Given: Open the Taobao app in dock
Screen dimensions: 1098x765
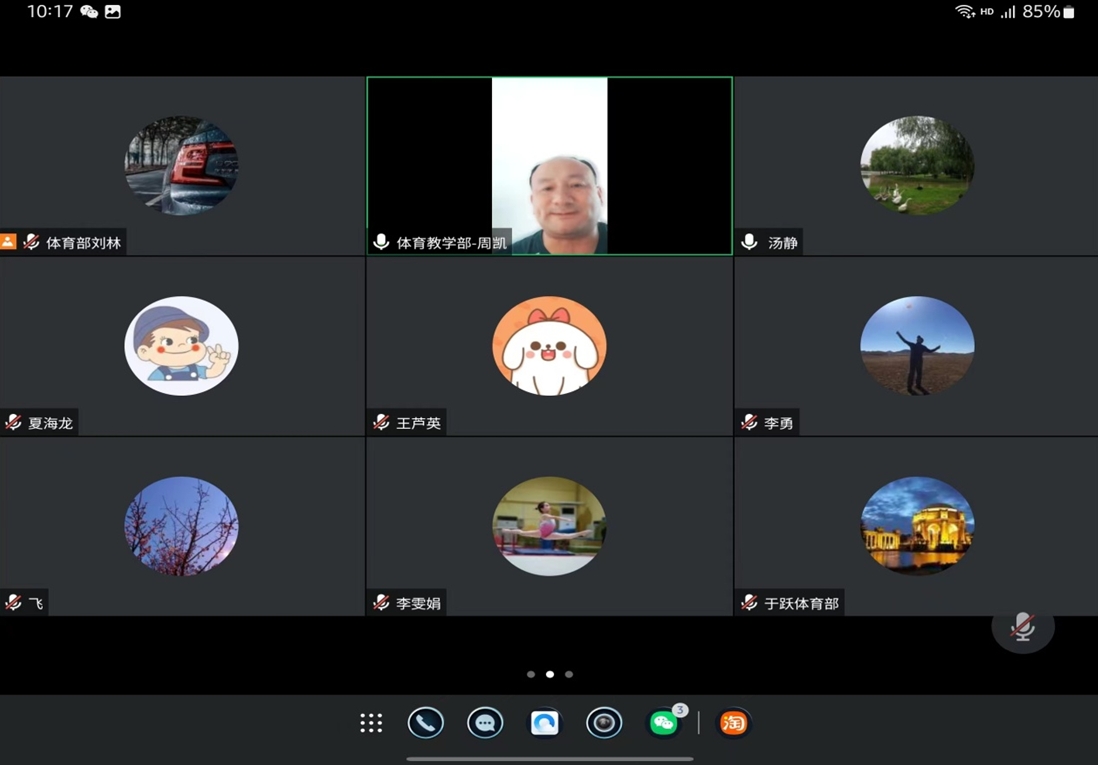Looking at the screenshot, I should coord(733,723).
